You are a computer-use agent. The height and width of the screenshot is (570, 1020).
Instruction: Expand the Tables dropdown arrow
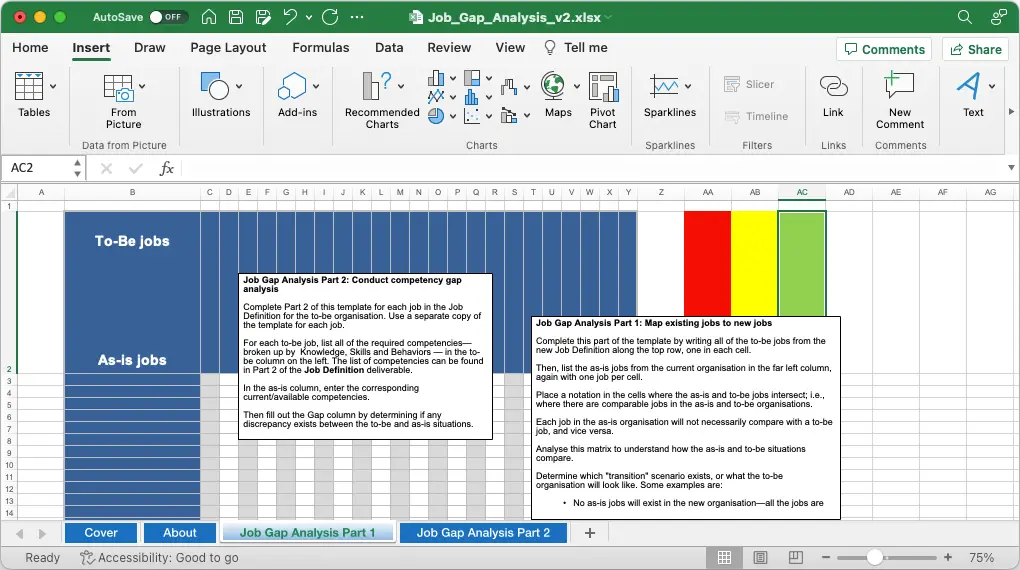pyautogui.click(x=53, y=86)
